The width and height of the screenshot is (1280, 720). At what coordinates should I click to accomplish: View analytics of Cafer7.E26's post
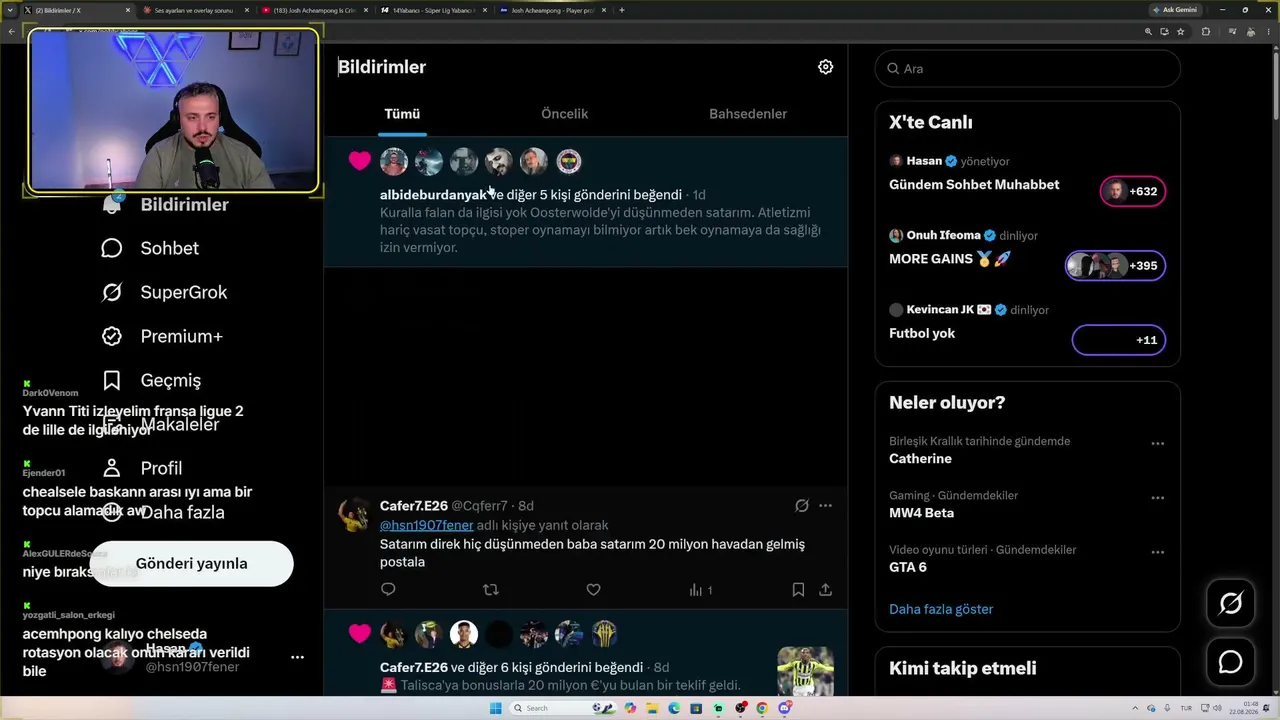700,590
